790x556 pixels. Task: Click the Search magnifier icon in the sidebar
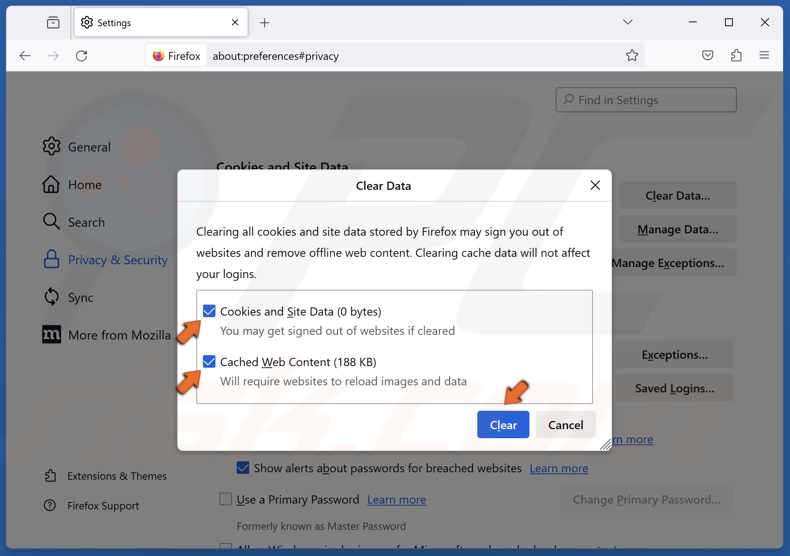[51, 221]
